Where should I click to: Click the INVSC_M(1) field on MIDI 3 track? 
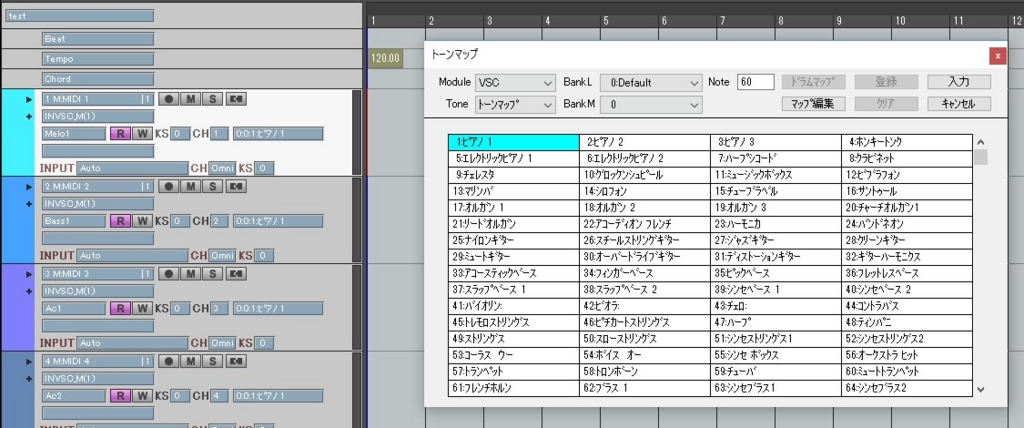pos(98,291)
